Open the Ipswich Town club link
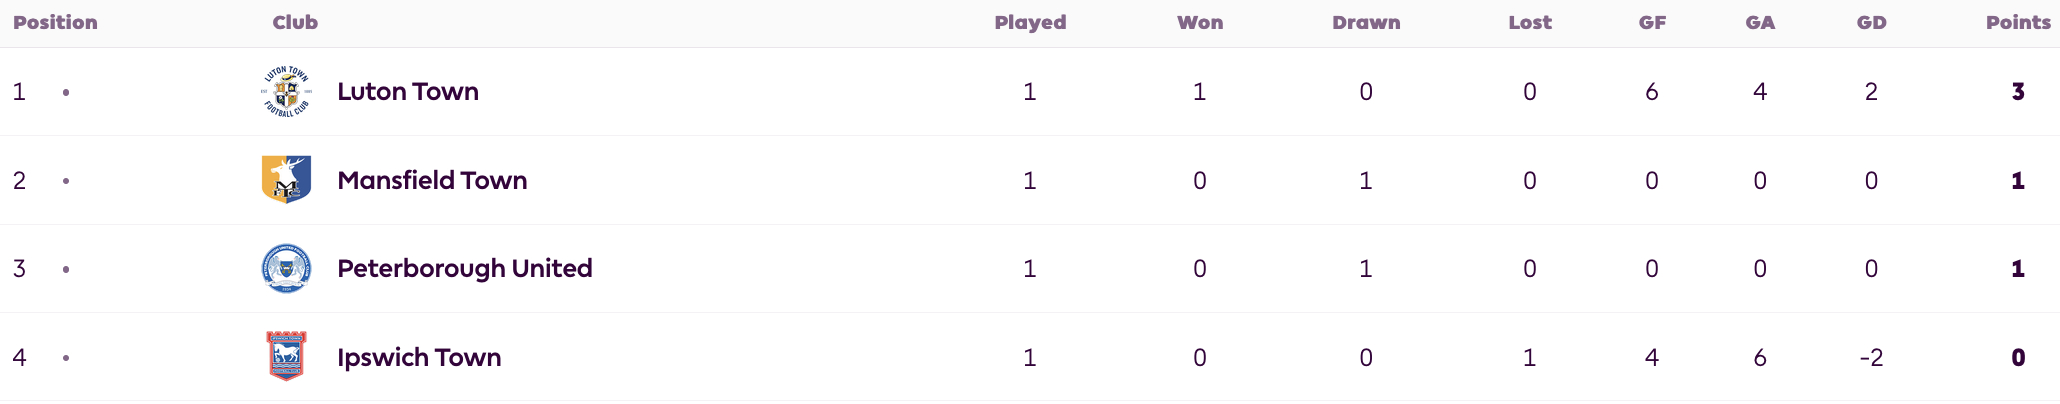The image size is (2060, 404). [x=419, y=358]
